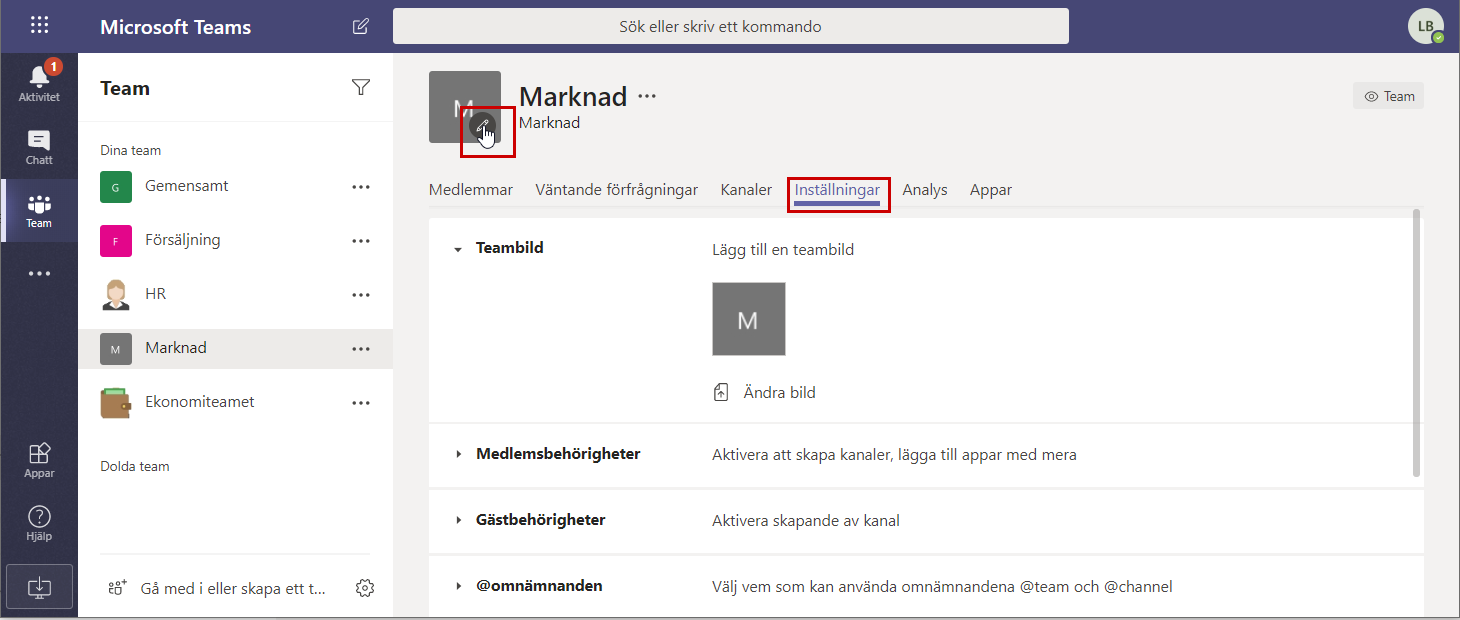Image resolution: width=1460 pixels, height=620 pixels.
Task: Click the edit pencil on Marknad avatar
Action: pos(483,127)
